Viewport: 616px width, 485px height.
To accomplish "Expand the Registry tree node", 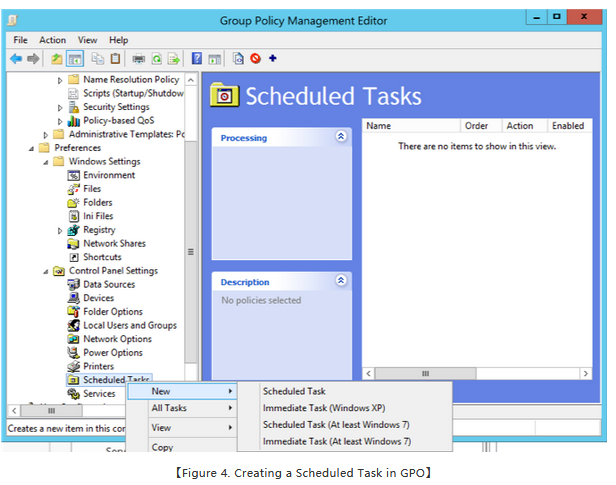I will (x=60, y=230).
